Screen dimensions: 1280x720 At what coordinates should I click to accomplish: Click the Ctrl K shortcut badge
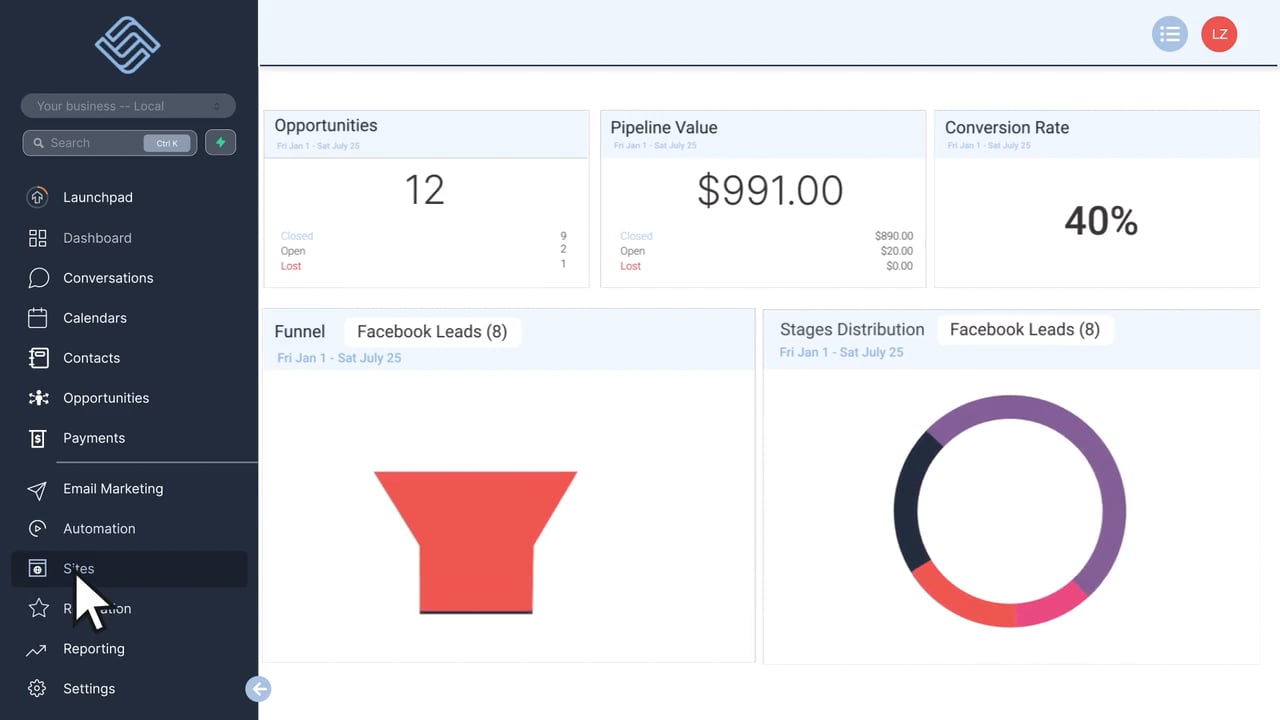click(x=167, y=143)
